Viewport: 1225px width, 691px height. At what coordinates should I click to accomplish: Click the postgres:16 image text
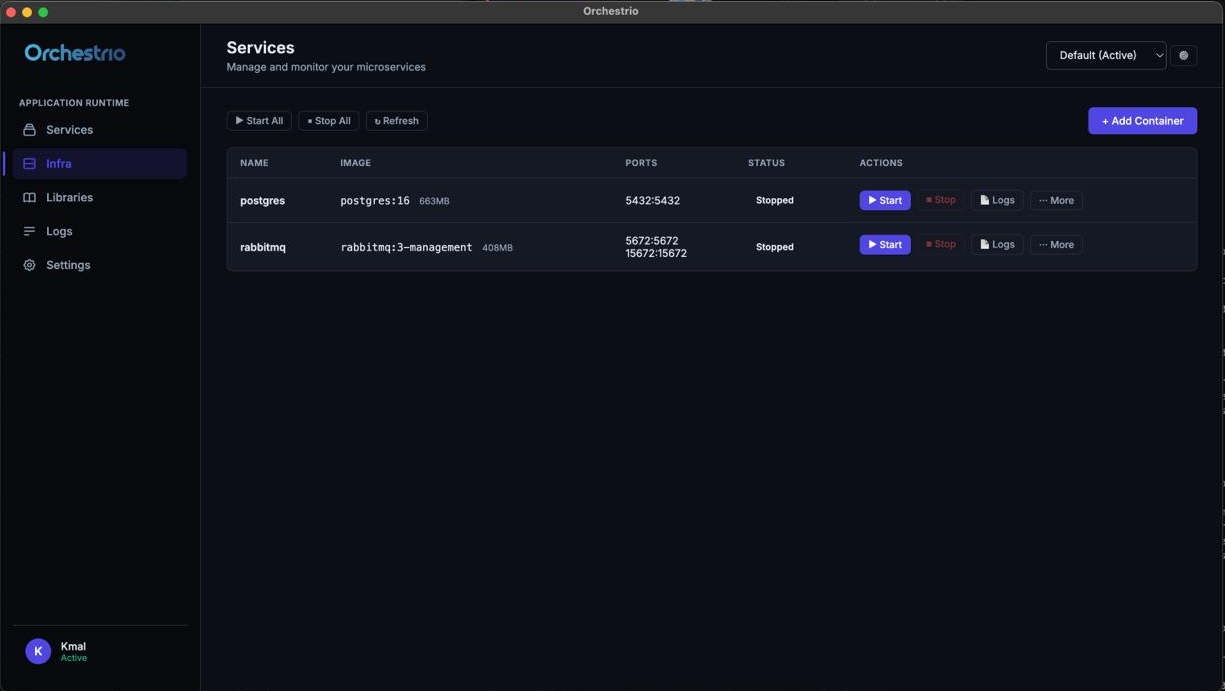pyautogui.click(x=375, y=201)
